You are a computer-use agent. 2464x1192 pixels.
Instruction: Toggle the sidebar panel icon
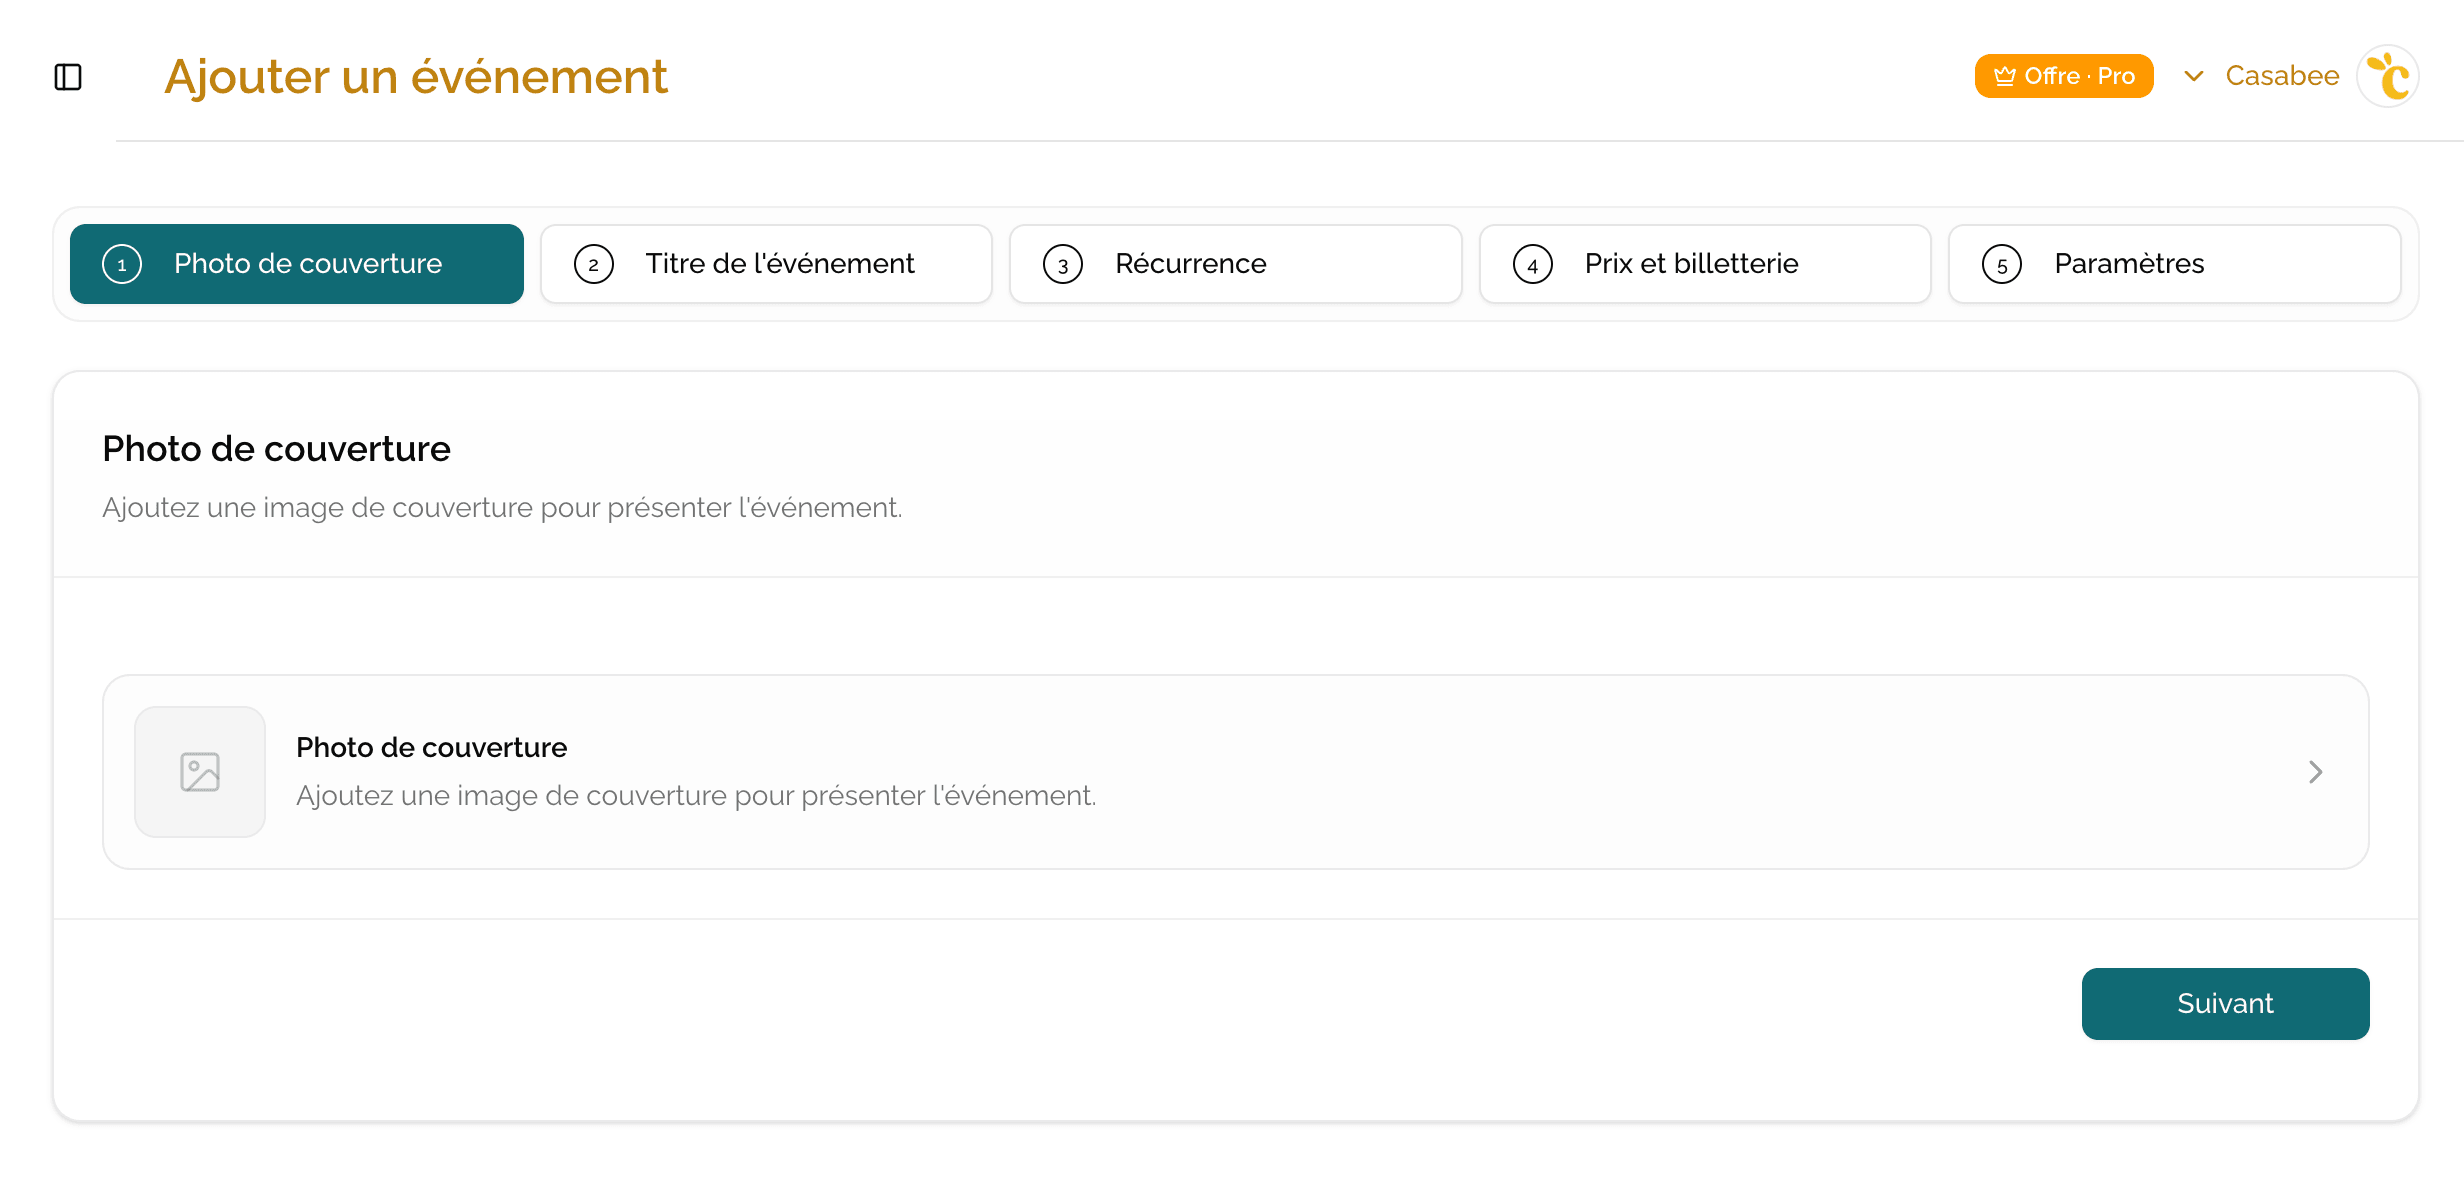tap(68, 77)
